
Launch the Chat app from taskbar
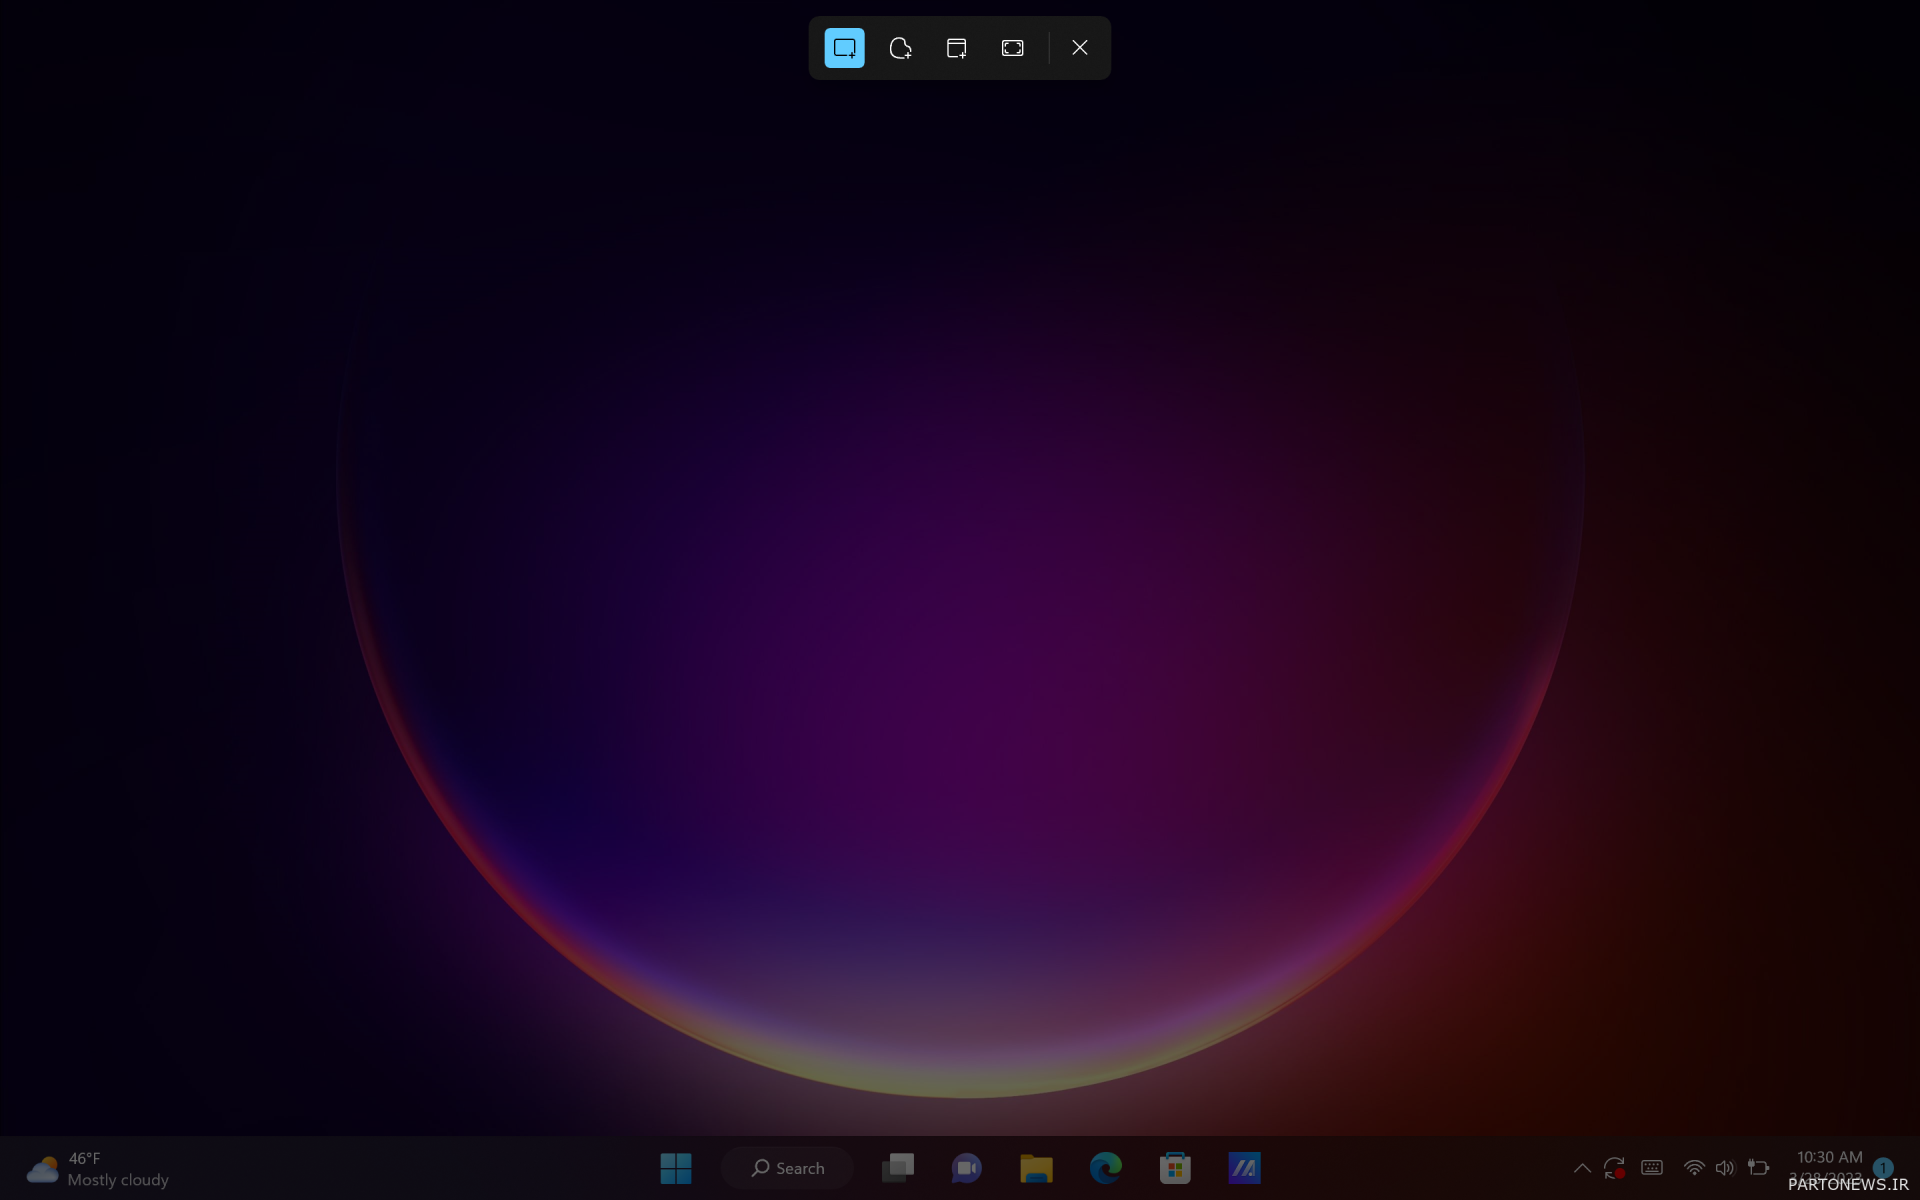click(966, 1168)
